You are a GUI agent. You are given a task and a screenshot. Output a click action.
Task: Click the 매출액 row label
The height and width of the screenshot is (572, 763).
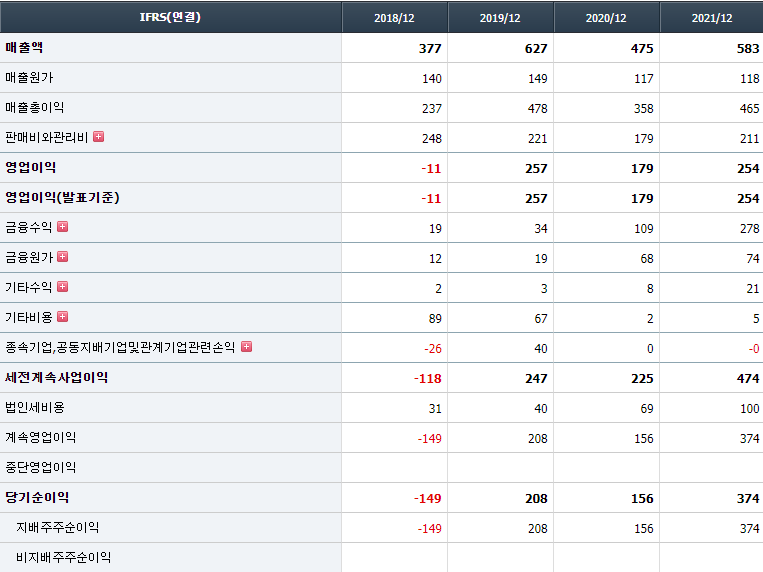(x=24, y=47)
